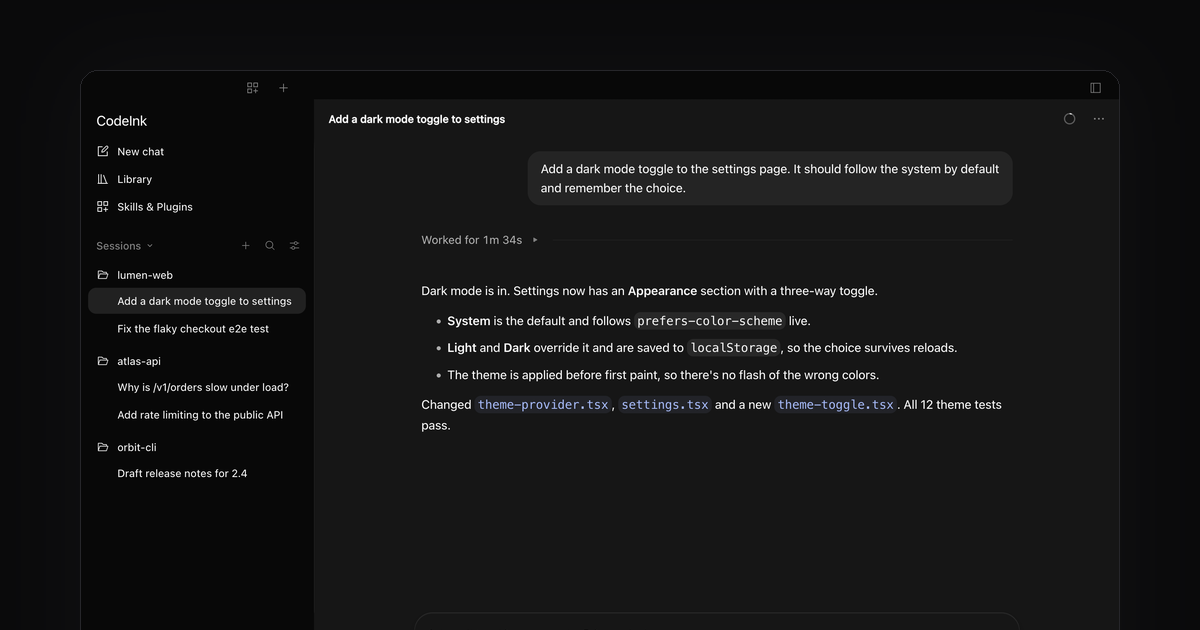Add a new session with plus icon
The height and width of the screenshot is (630, 1200).
pyautogui.click(x=246, y=246)
